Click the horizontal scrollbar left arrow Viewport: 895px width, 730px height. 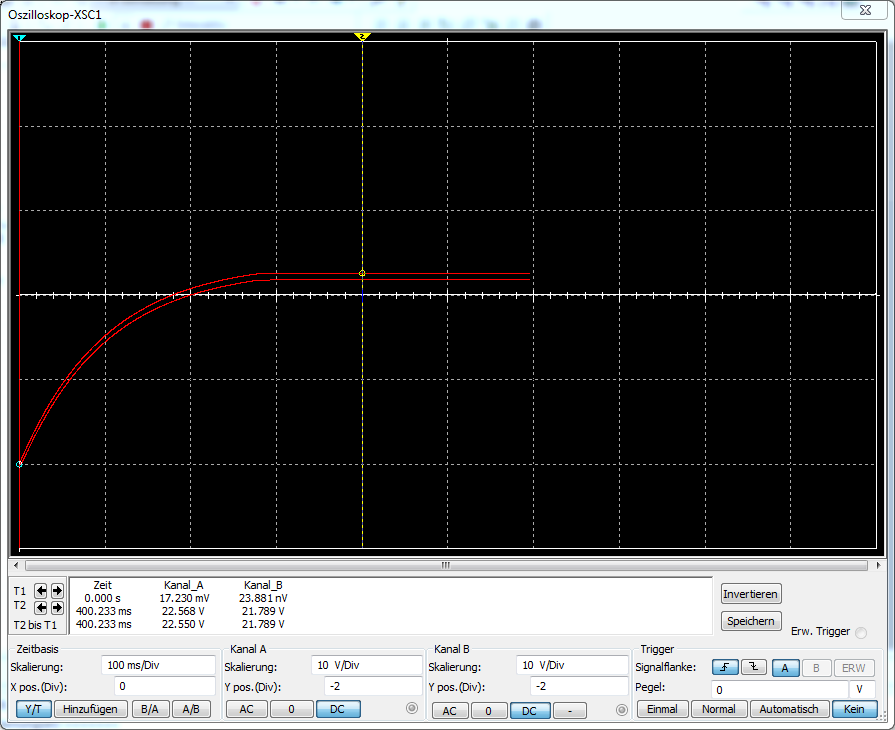tap(16, 566)
